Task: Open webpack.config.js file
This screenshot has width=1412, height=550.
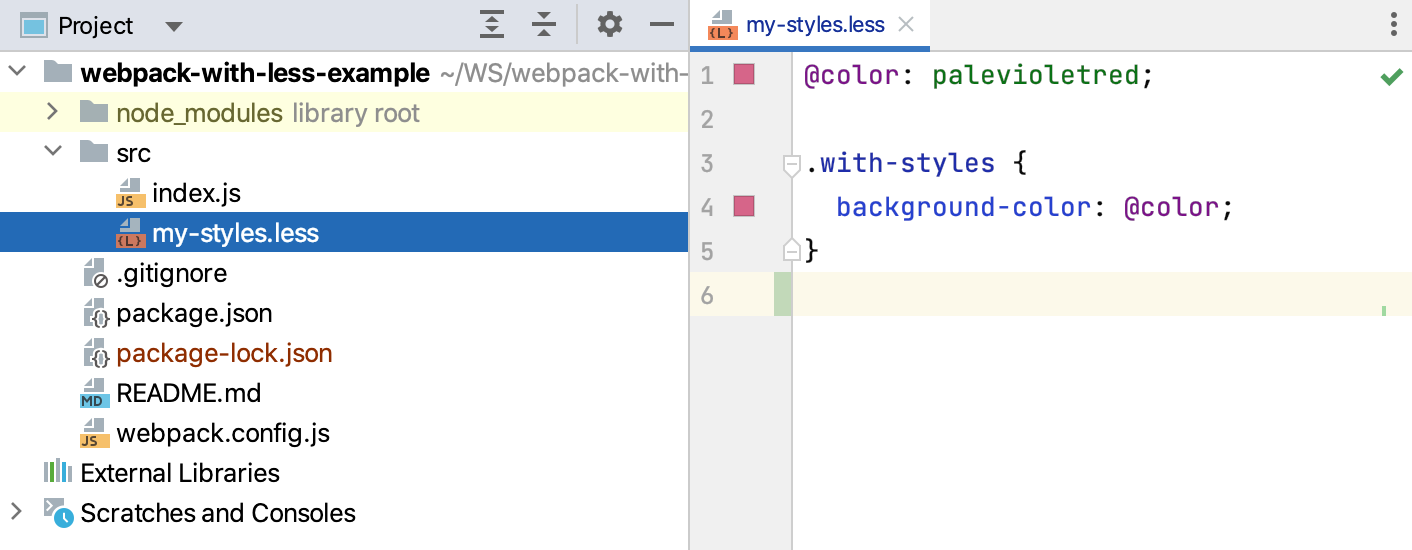Action: click(x=223, y=433)
